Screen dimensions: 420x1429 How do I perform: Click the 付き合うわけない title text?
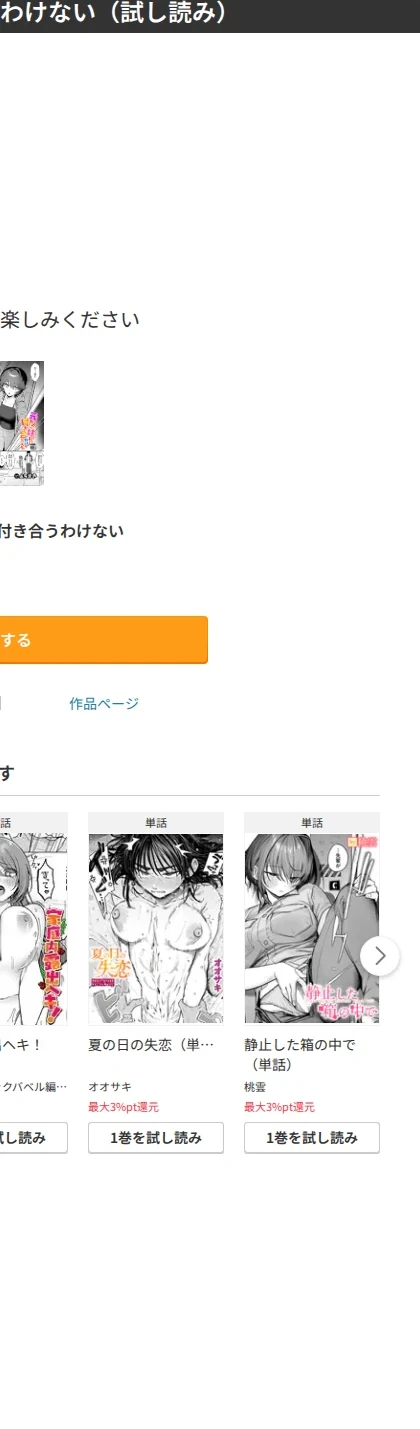(62, 531)
